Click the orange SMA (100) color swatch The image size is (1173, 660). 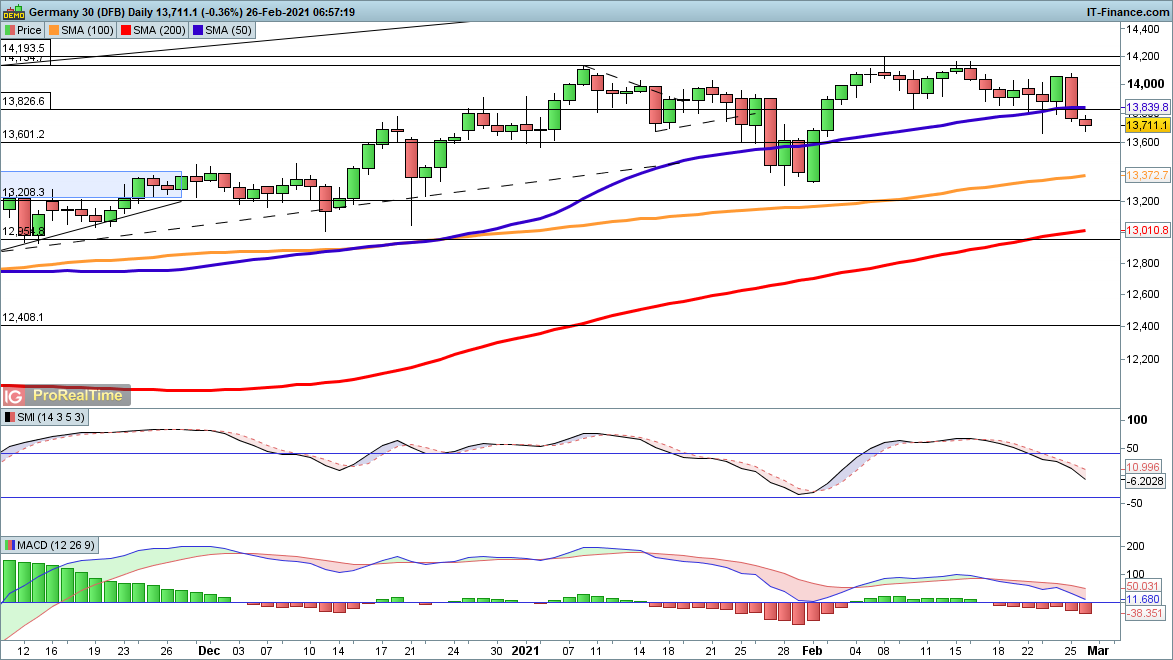(54, 30)
